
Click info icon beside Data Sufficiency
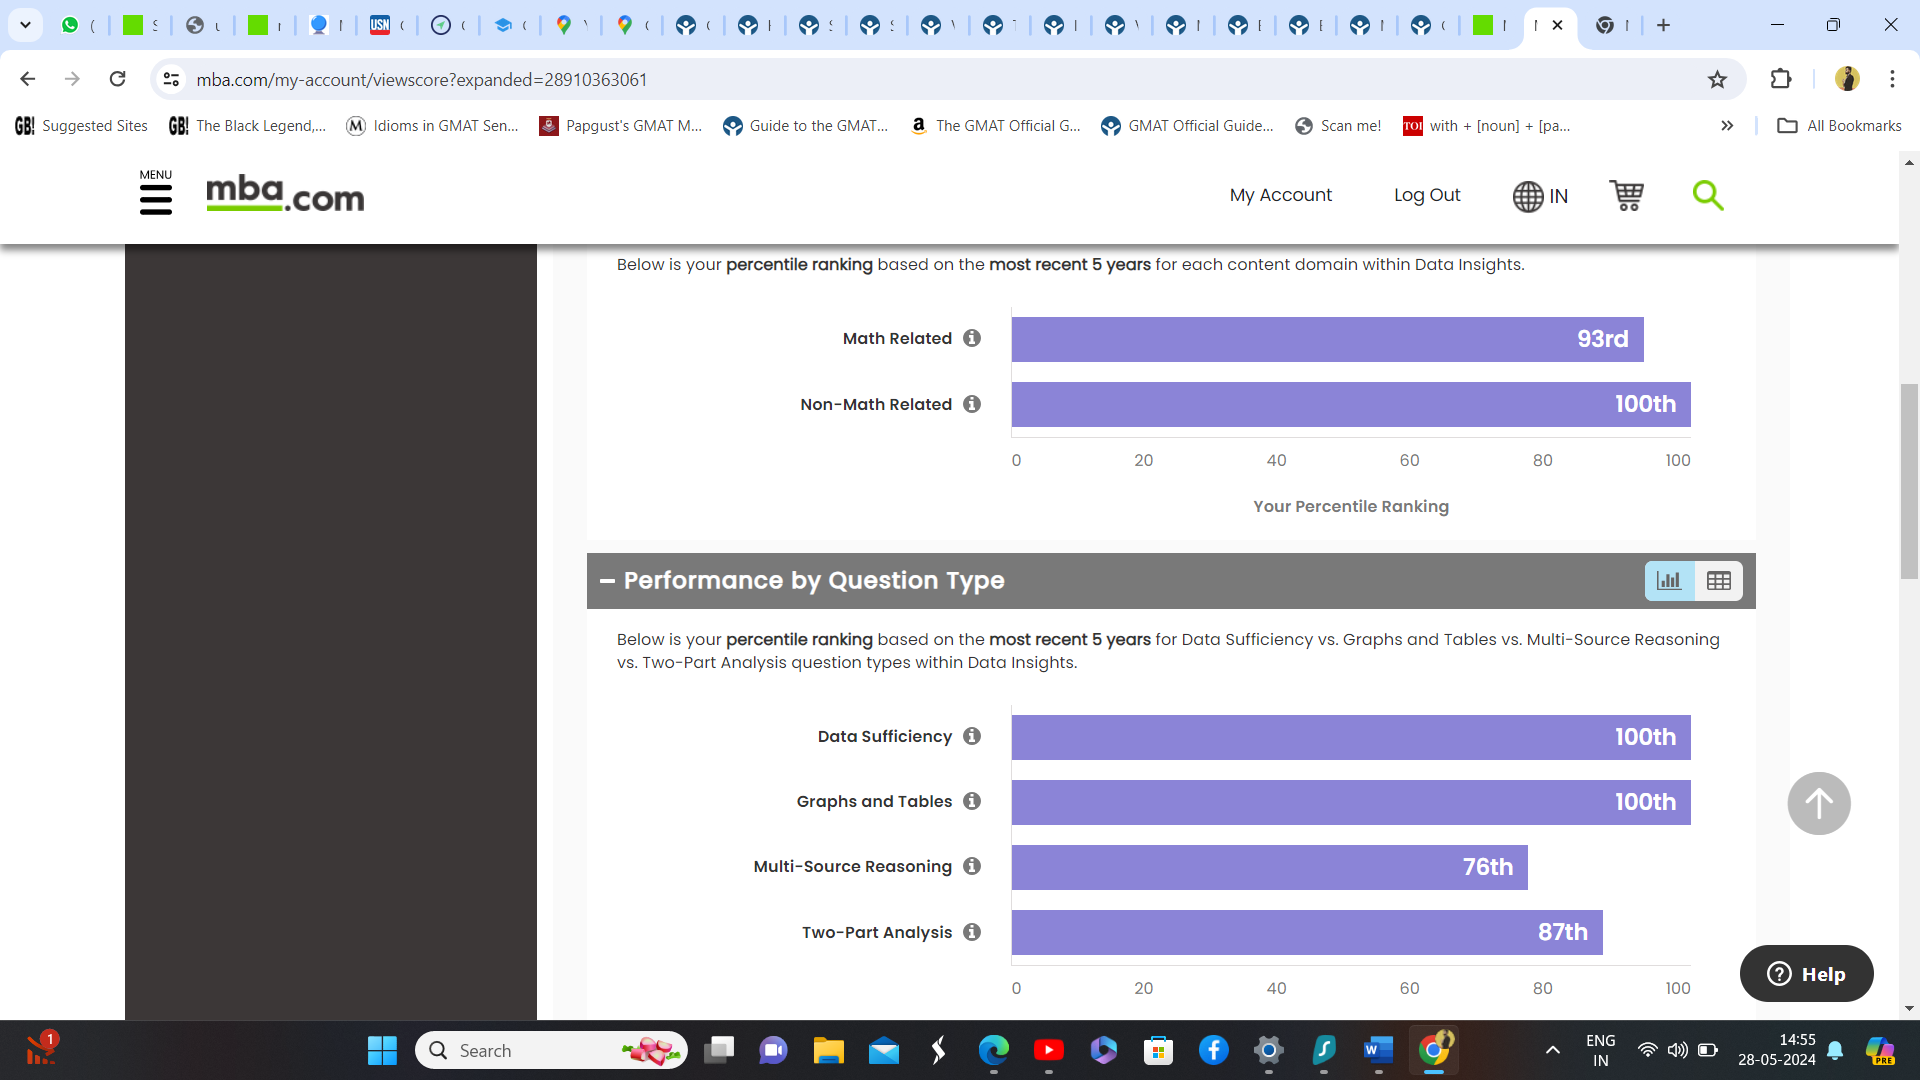[x=972, y=736]
